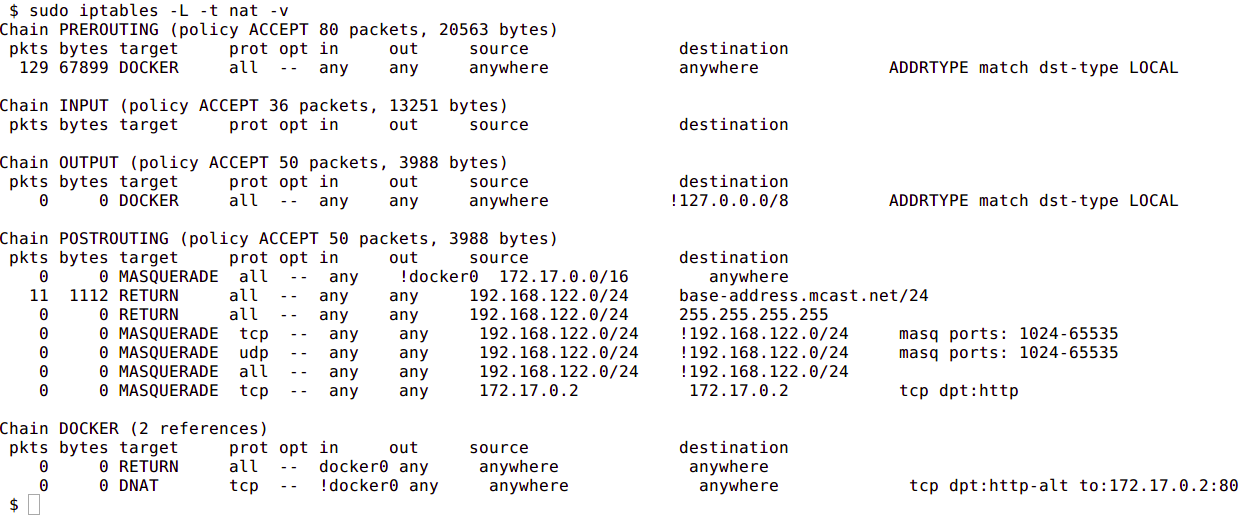
Task: Click the 'base-address.mcast.net/24' destination
Action: [x=803, y=296]
